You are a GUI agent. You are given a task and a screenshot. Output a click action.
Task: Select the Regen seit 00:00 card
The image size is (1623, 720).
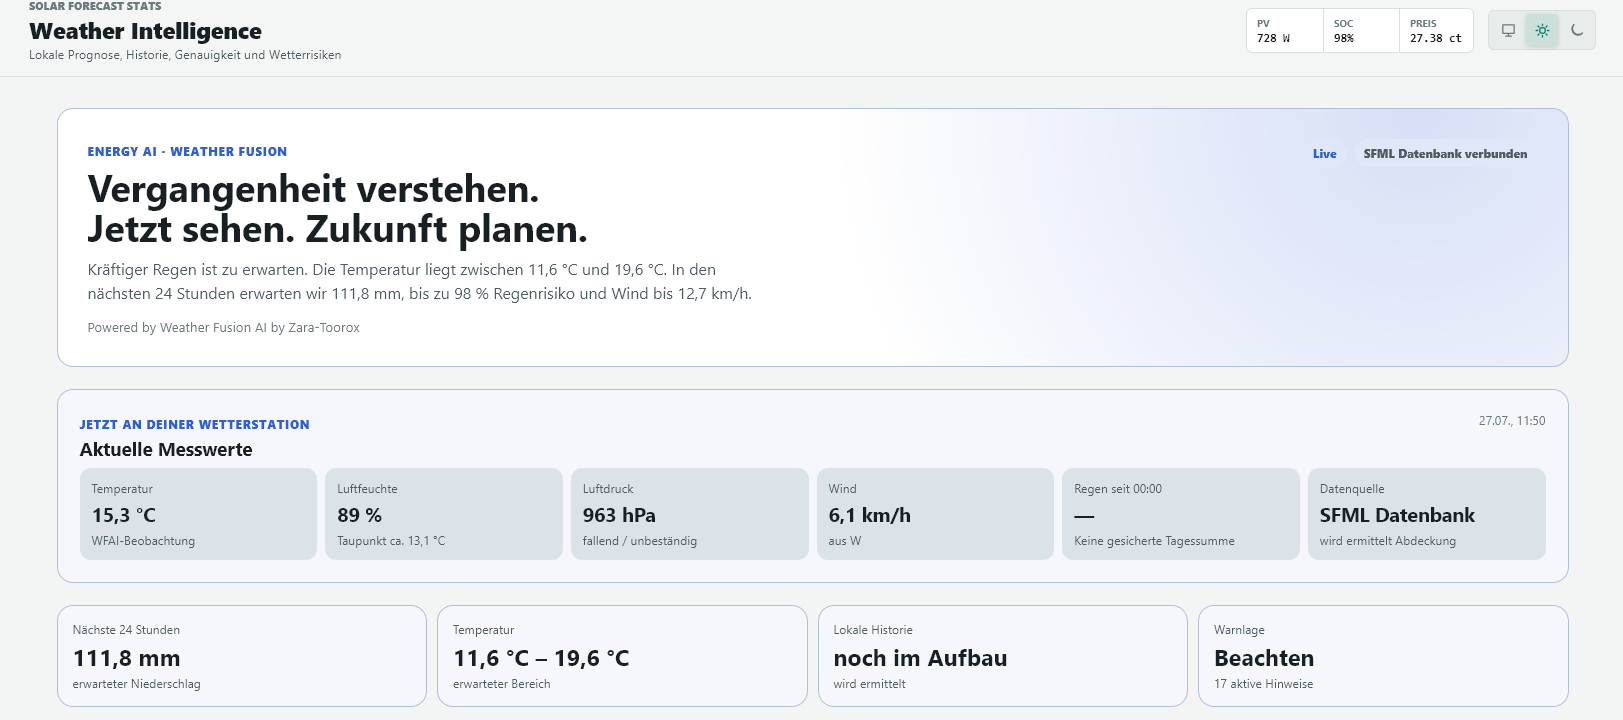tap(1181, 514)
